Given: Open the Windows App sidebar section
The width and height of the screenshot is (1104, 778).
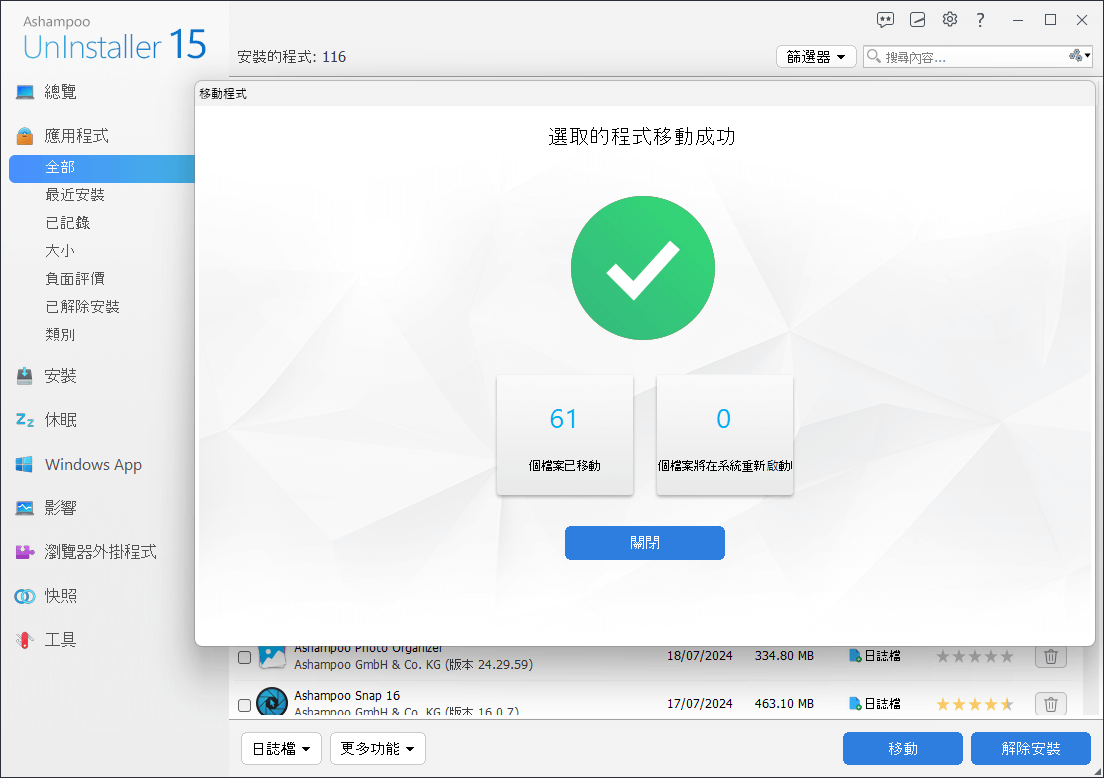Looking at the screenshot, I should [x=93, y=465].
